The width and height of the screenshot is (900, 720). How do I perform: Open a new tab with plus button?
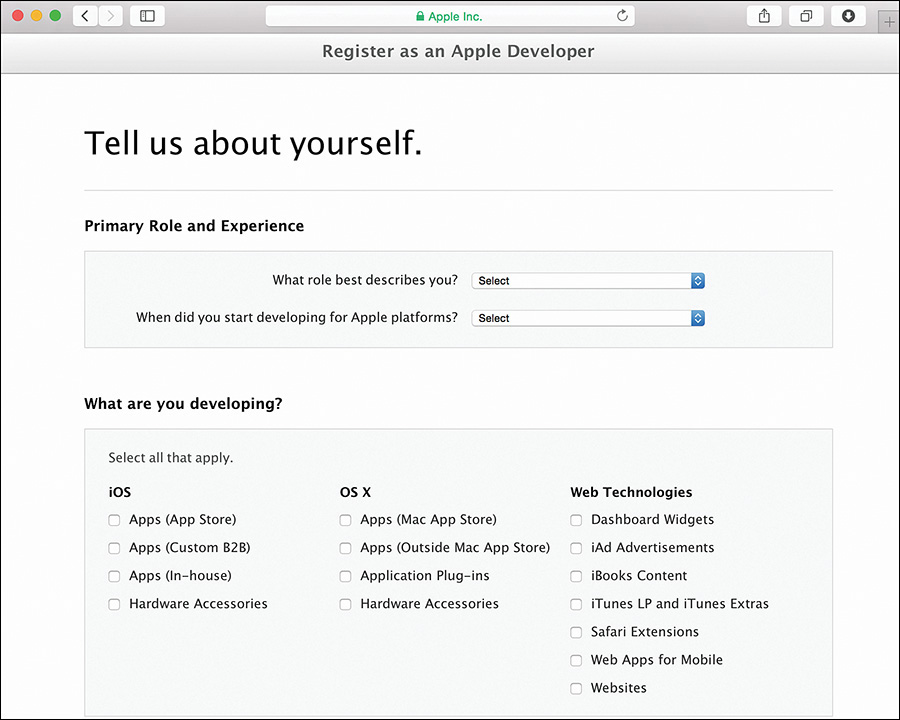click(889, 22)
